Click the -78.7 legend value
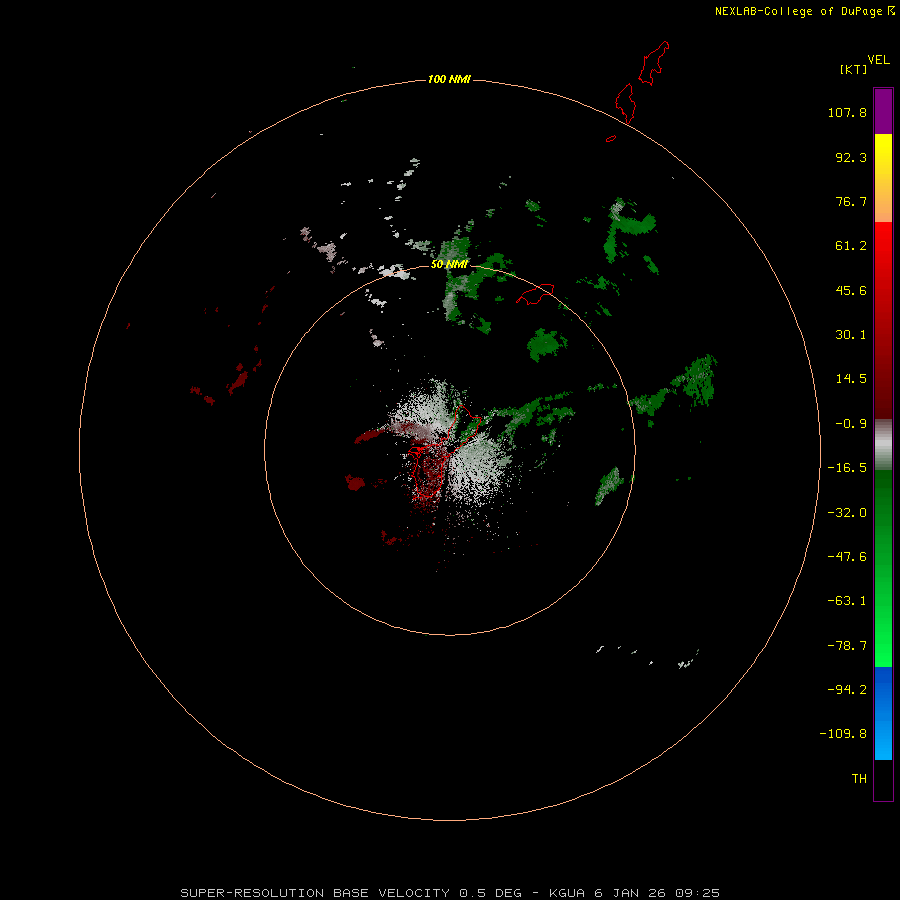 coord(847,646)
